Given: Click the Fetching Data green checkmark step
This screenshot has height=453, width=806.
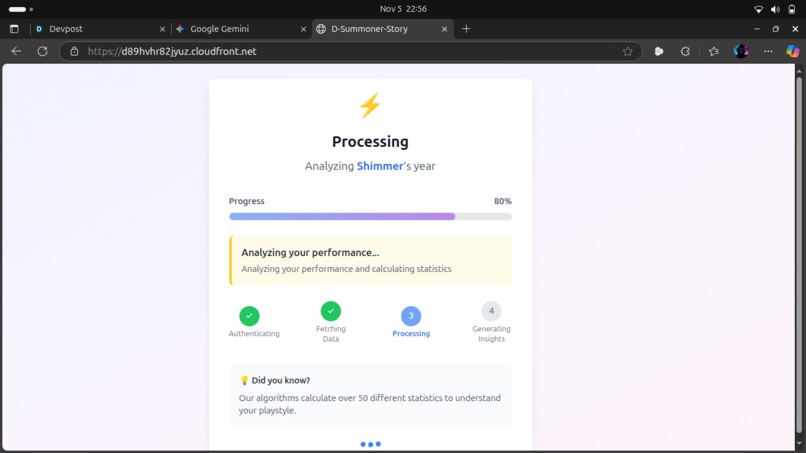Looking at the screenshot, I should click(x=331, y=311).
